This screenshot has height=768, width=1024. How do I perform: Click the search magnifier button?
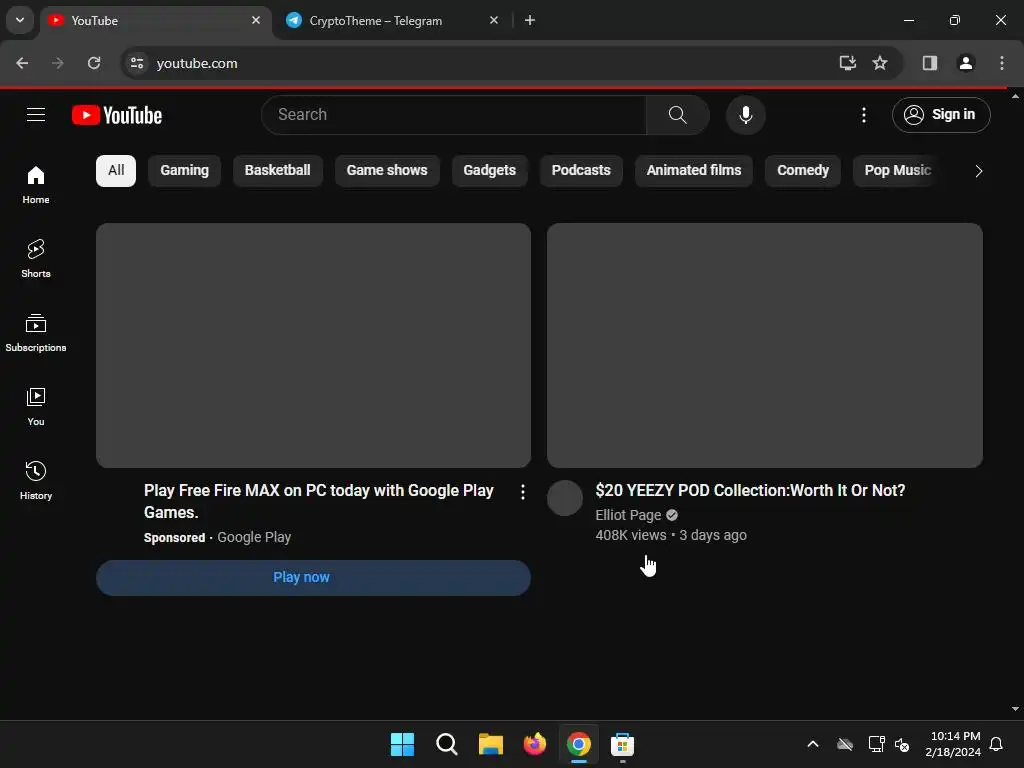click(677, 115)
